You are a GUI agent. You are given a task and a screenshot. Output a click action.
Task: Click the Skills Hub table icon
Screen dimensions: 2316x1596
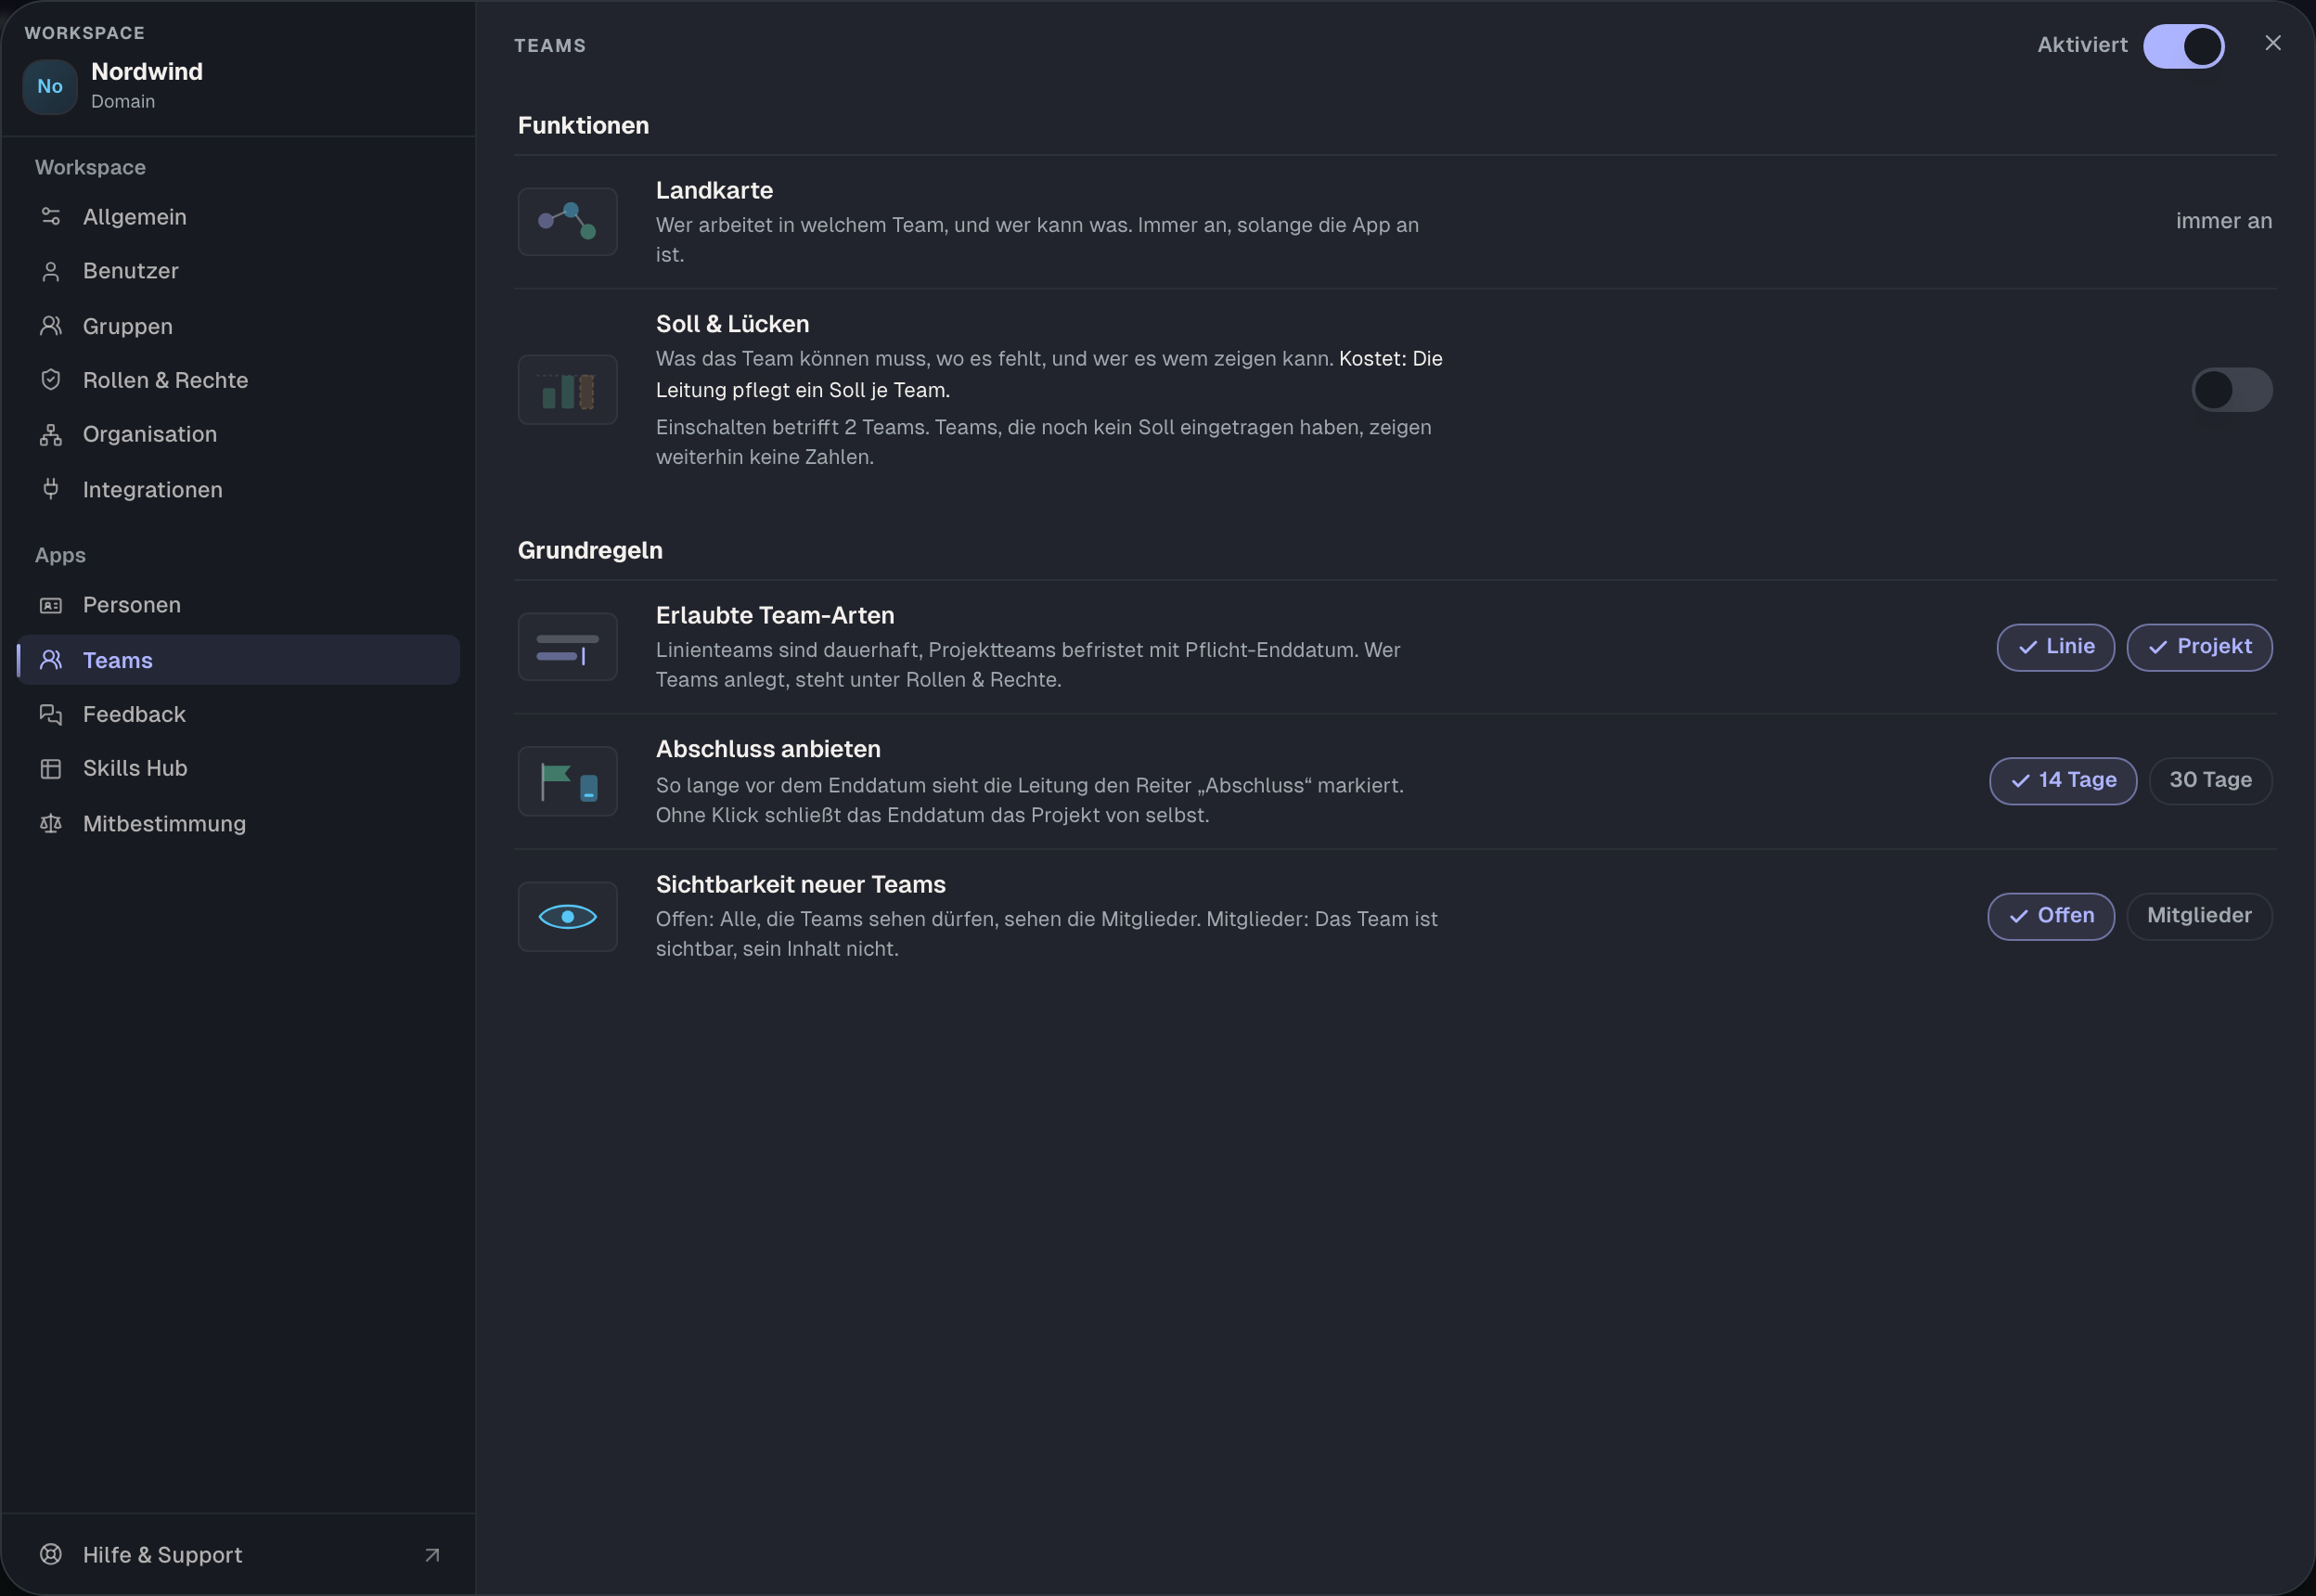click(x=51, y=768)
